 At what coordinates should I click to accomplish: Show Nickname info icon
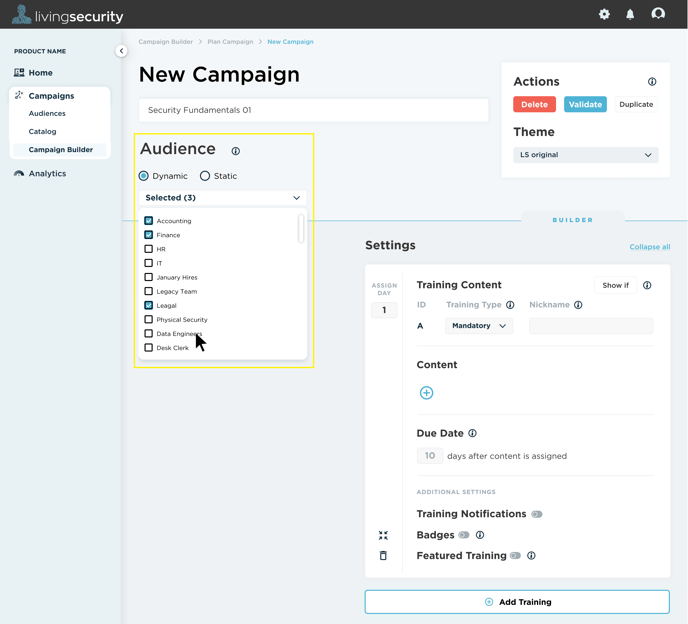[x=578, y=305]
